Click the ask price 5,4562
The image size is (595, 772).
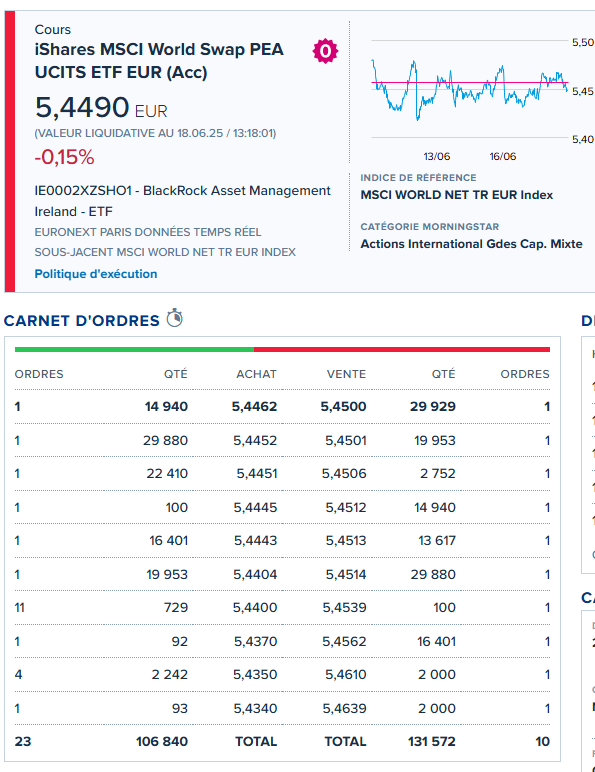pyautogui.click(x=344, y=642)
